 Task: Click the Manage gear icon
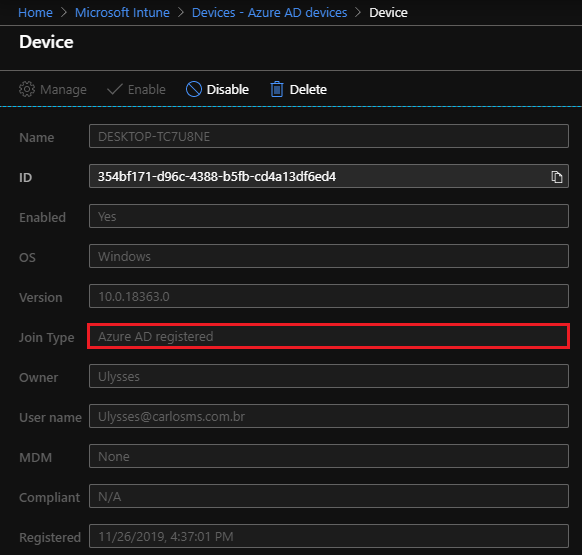(27, 89)
